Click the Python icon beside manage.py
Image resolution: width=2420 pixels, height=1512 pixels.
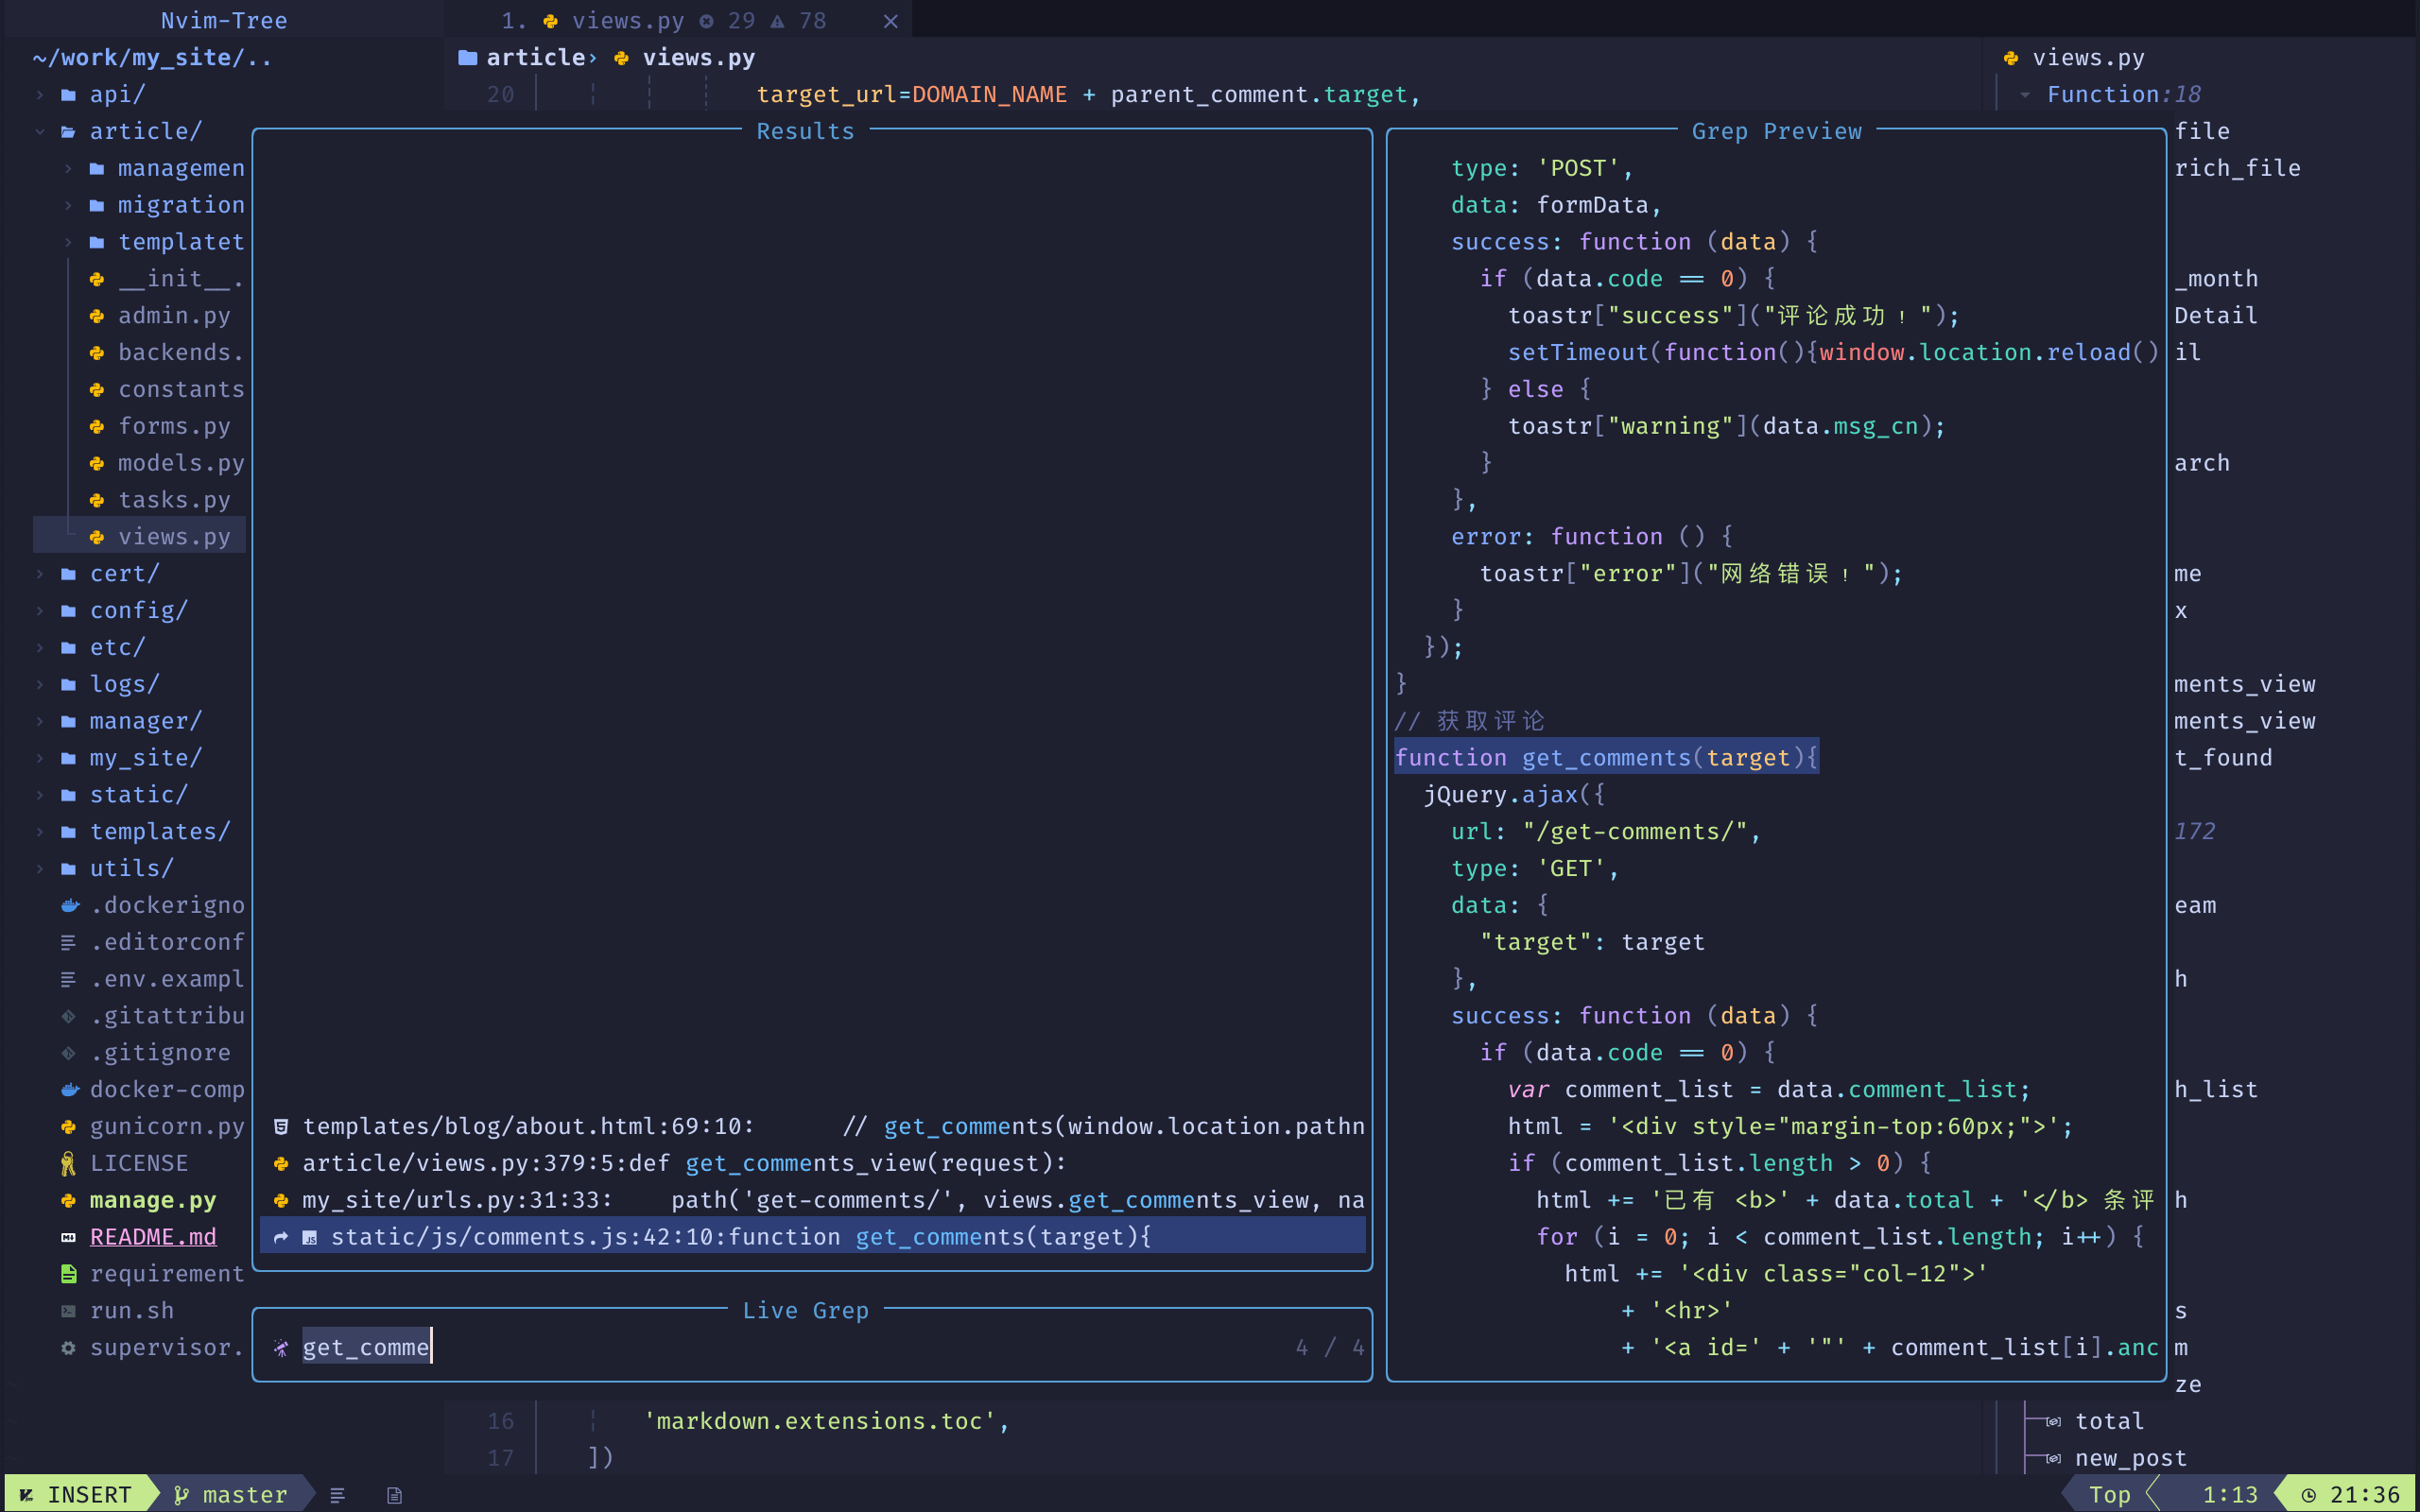click(68, 1199)
